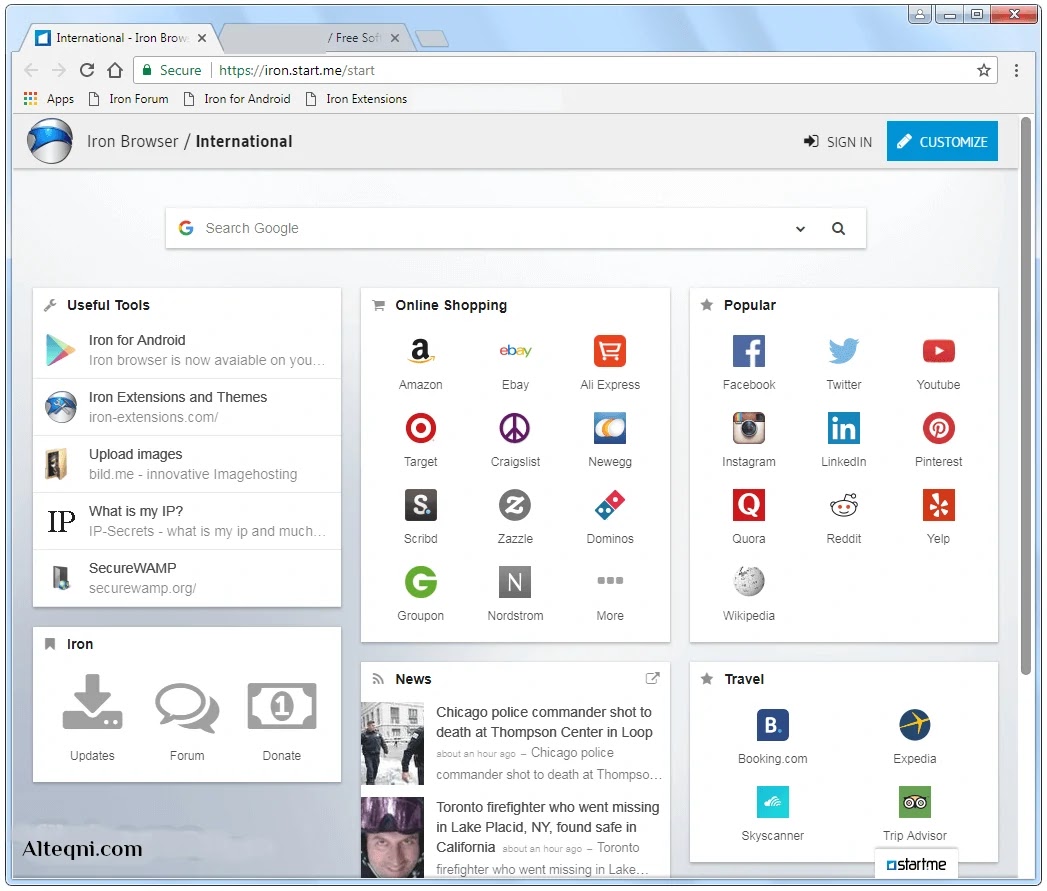
Task: Visit the Craigslist peace-sign icon
Action: coord(515,428)
